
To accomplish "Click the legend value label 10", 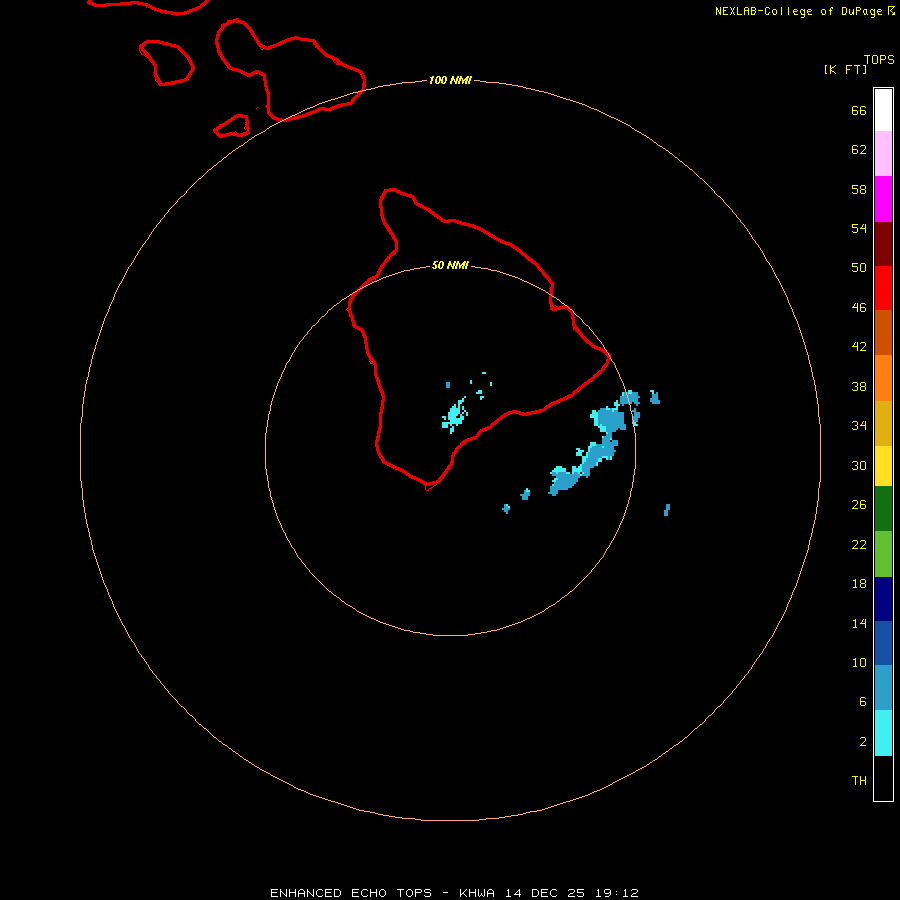I will [x=859, y=662].
